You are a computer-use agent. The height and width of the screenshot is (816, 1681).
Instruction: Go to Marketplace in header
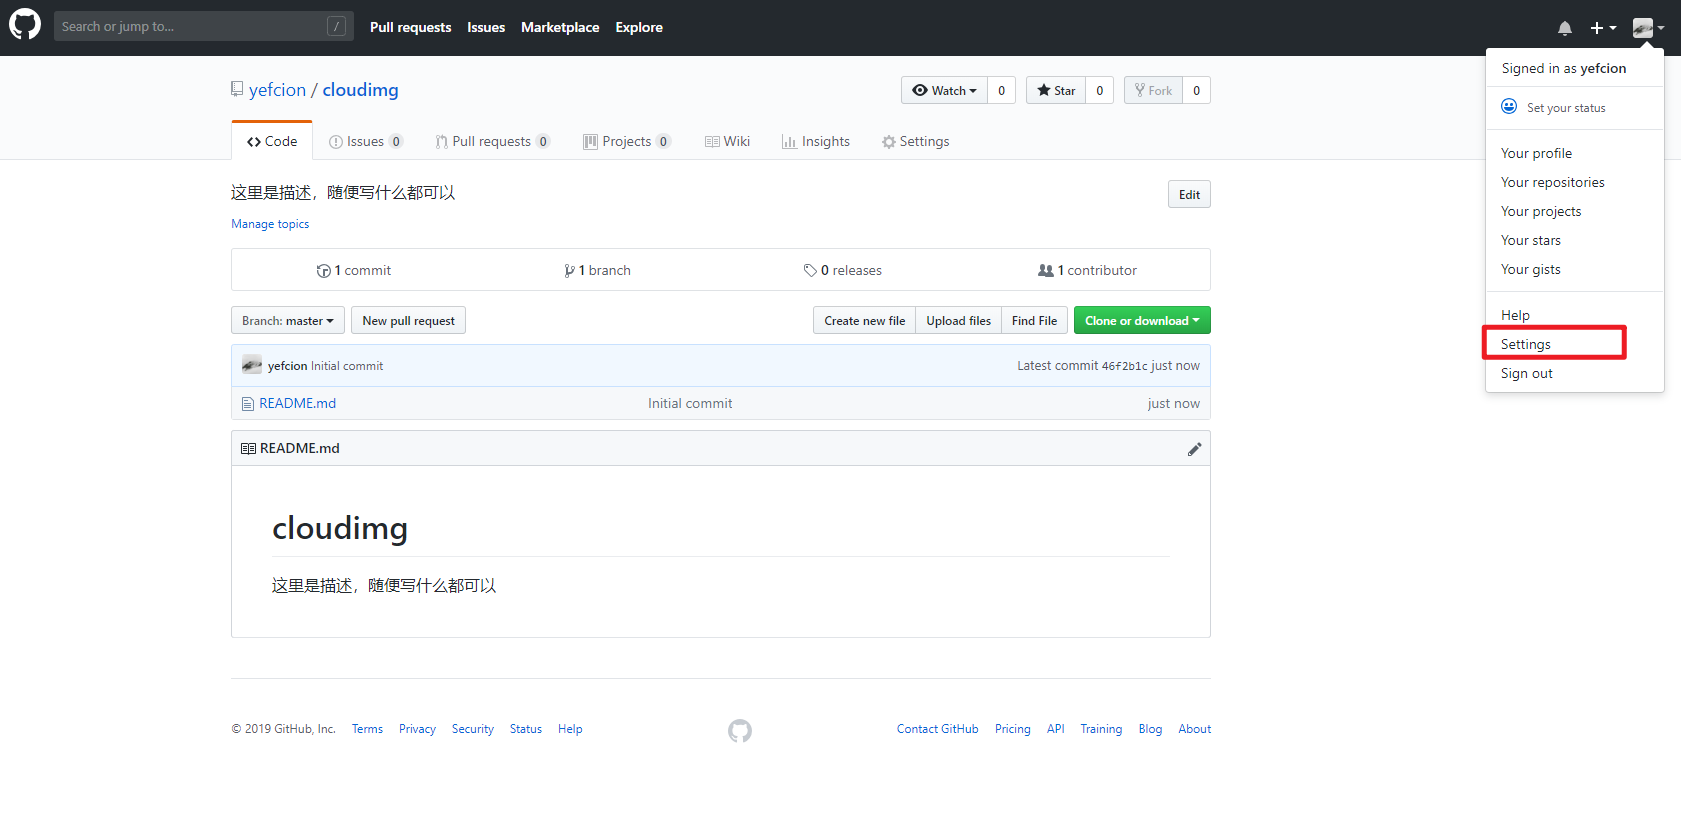(560, 27)
